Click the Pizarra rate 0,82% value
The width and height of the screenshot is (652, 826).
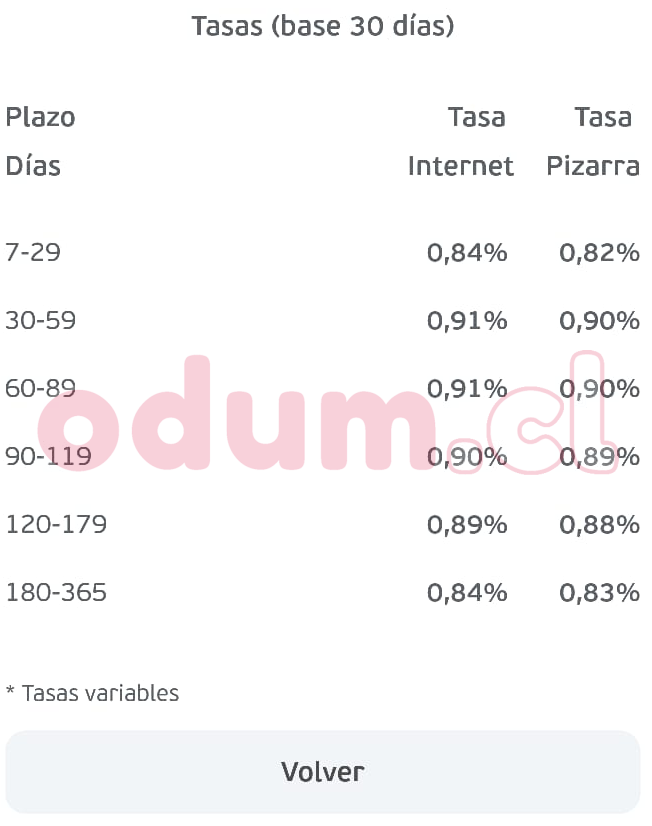point(599,253)
